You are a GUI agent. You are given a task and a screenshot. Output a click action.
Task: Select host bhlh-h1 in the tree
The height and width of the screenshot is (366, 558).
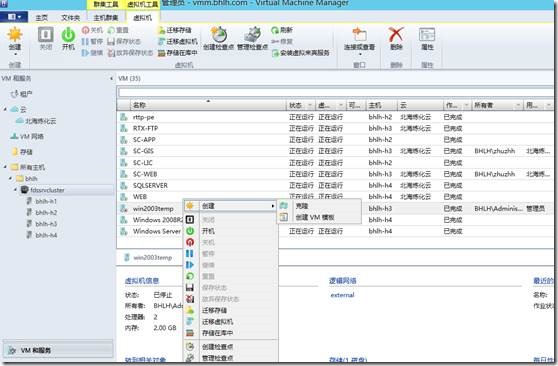point(42,201)
